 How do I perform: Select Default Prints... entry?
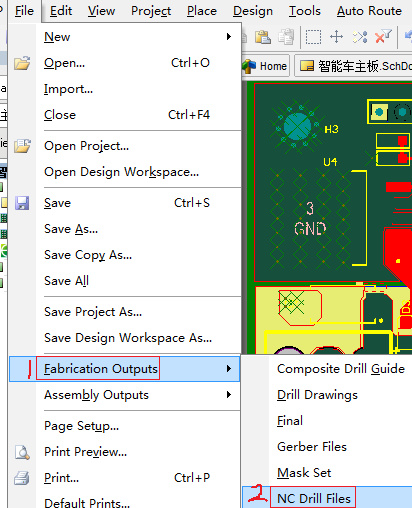(125, 502)
